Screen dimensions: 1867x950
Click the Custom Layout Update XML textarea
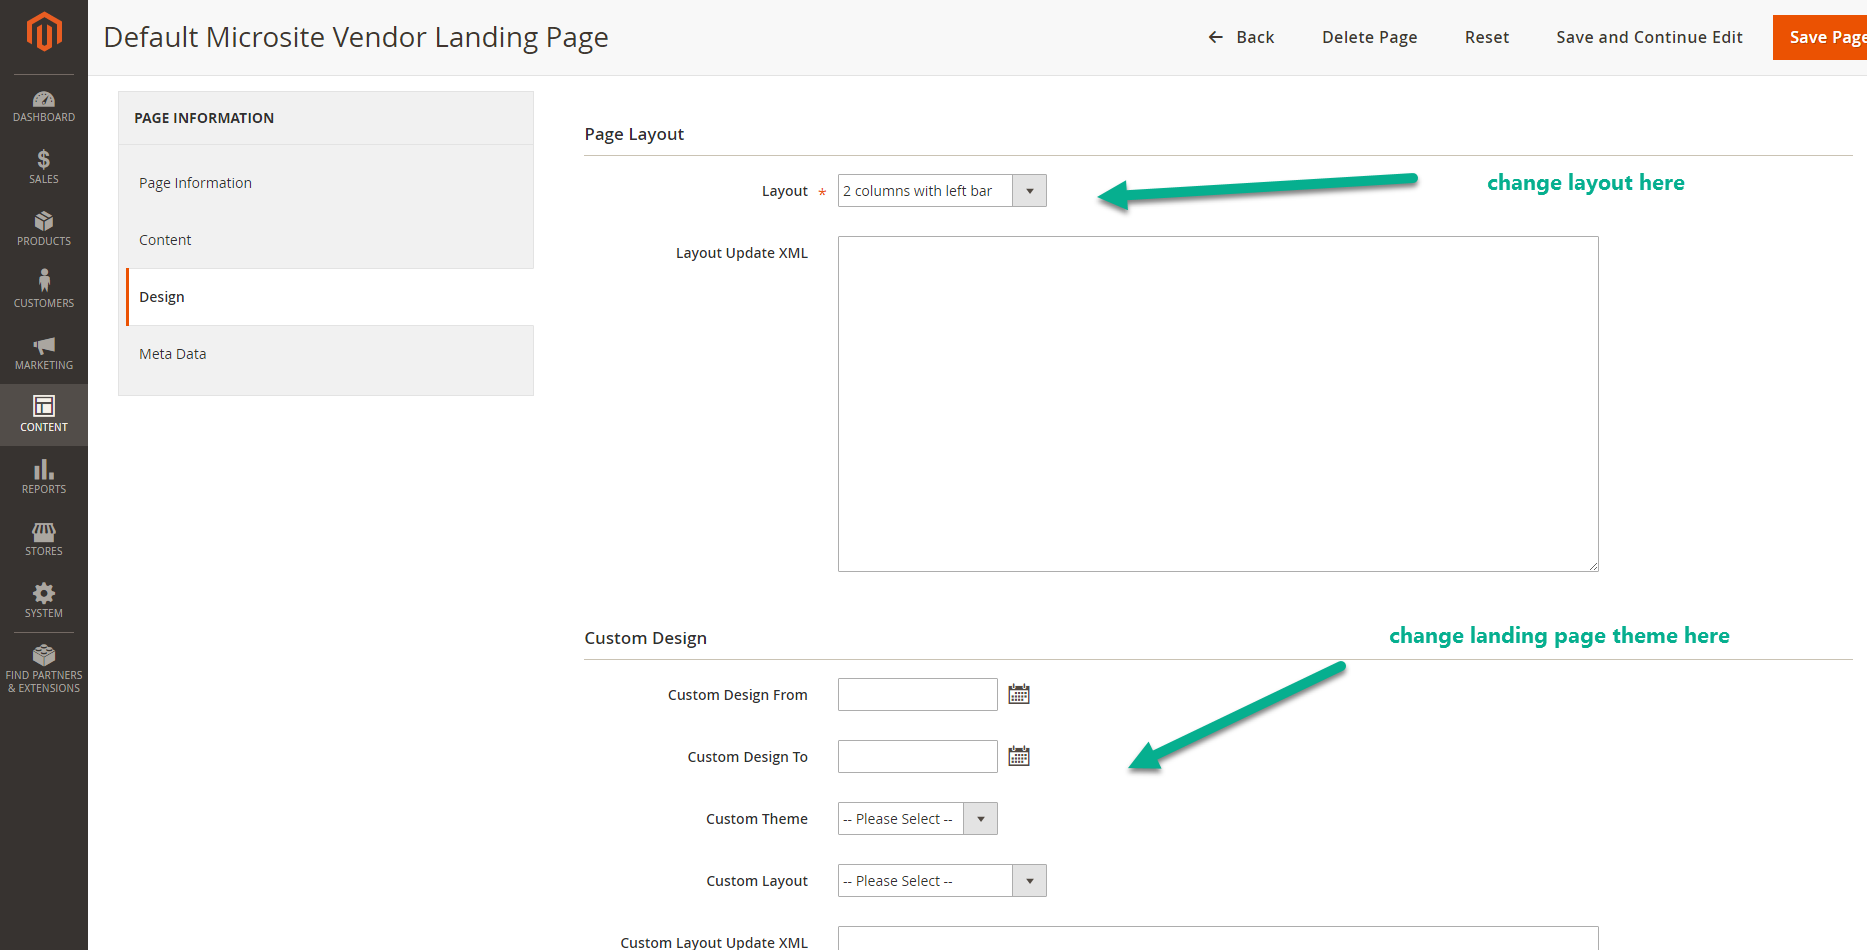(1218, 938)
